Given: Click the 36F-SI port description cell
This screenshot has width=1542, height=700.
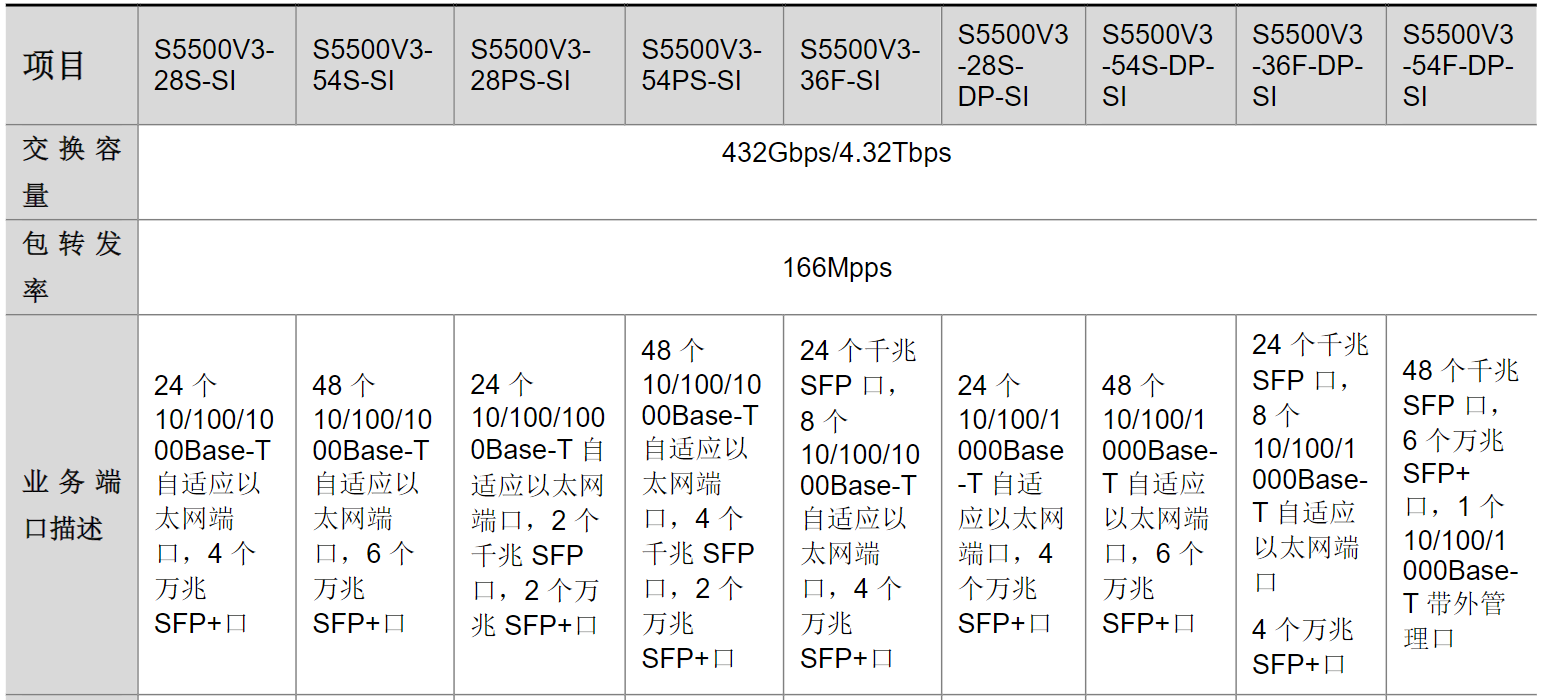Looking at the screenshot, I should coord(863,505).
